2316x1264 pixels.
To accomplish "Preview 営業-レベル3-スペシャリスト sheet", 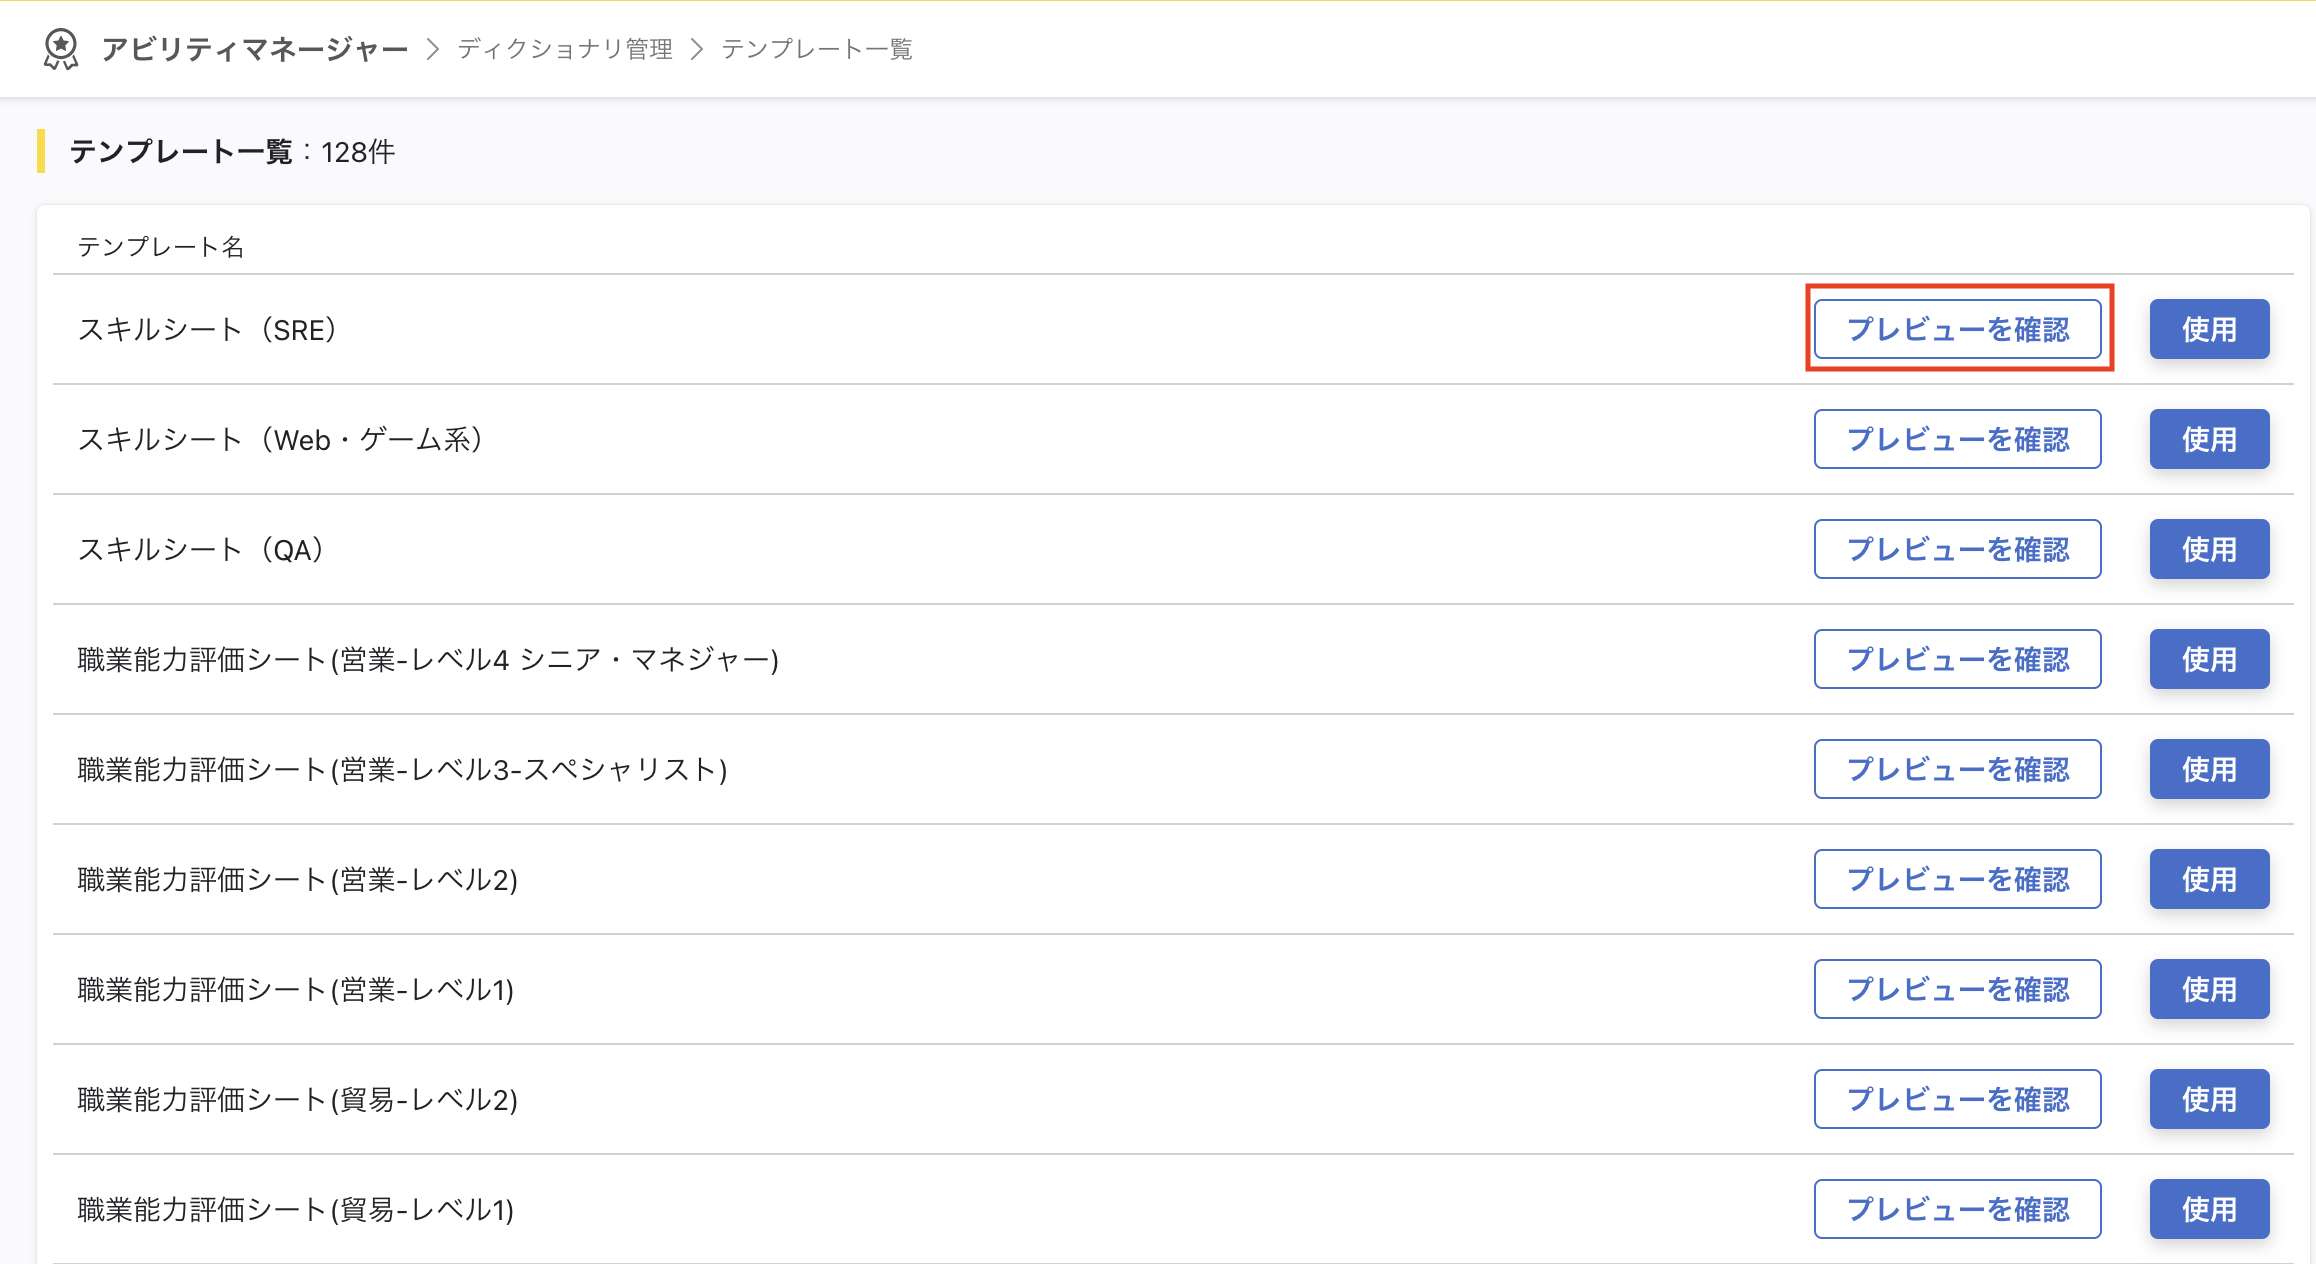I will coord(1957,769).
